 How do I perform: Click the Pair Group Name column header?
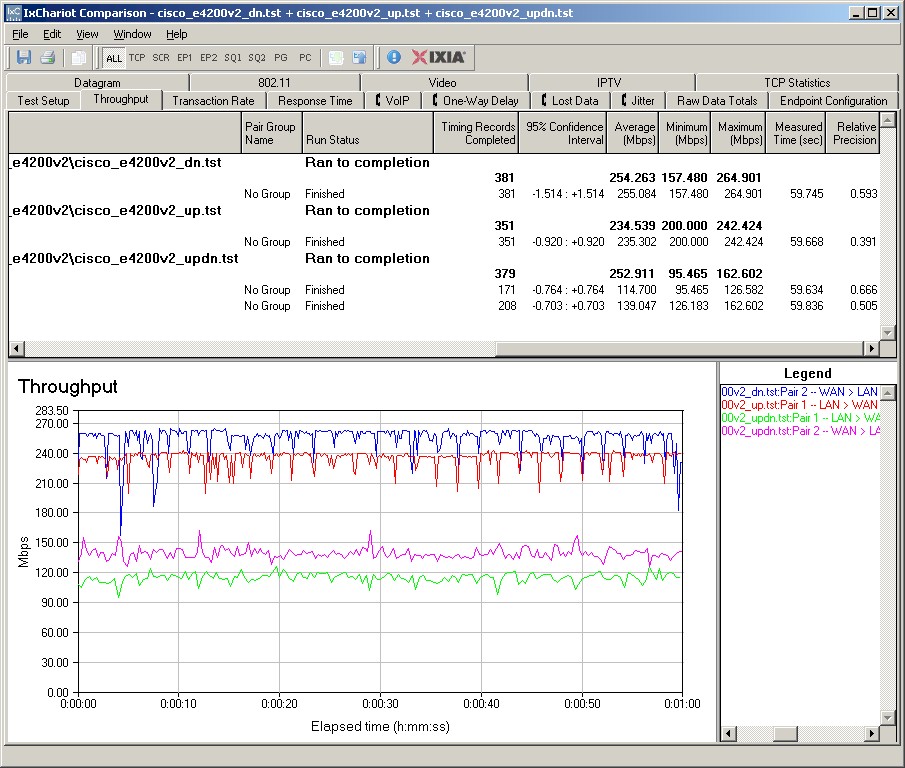tap(271, 133)
